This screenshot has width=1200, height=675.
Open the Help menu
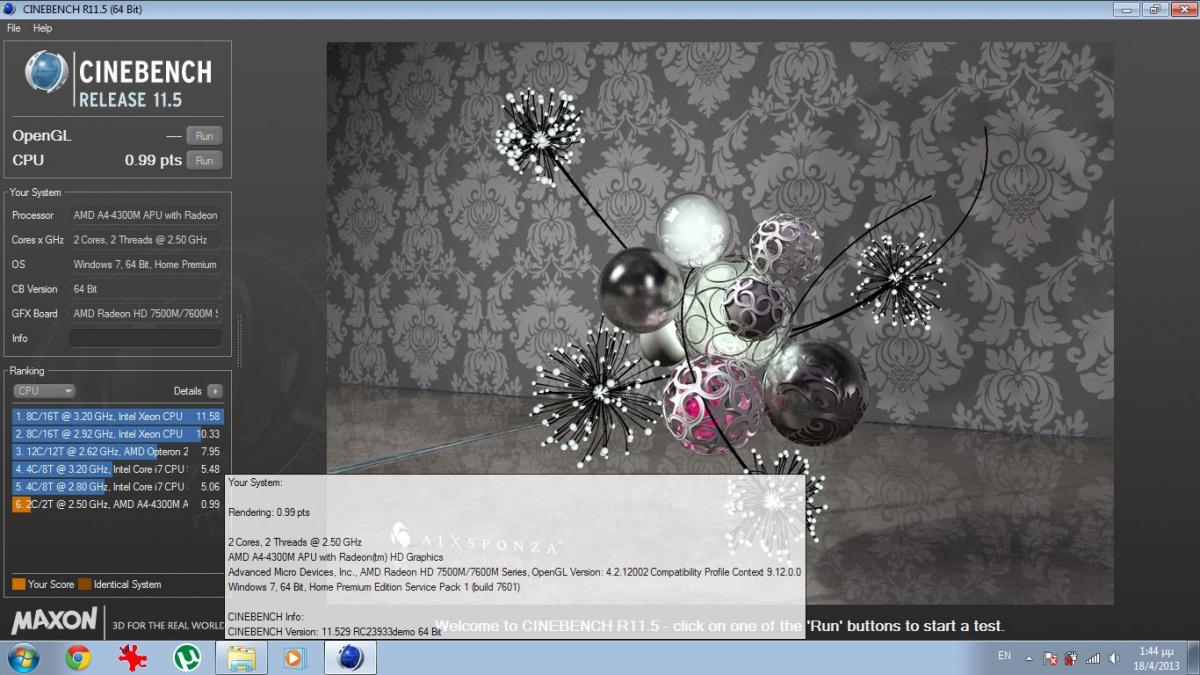point(42,28)
